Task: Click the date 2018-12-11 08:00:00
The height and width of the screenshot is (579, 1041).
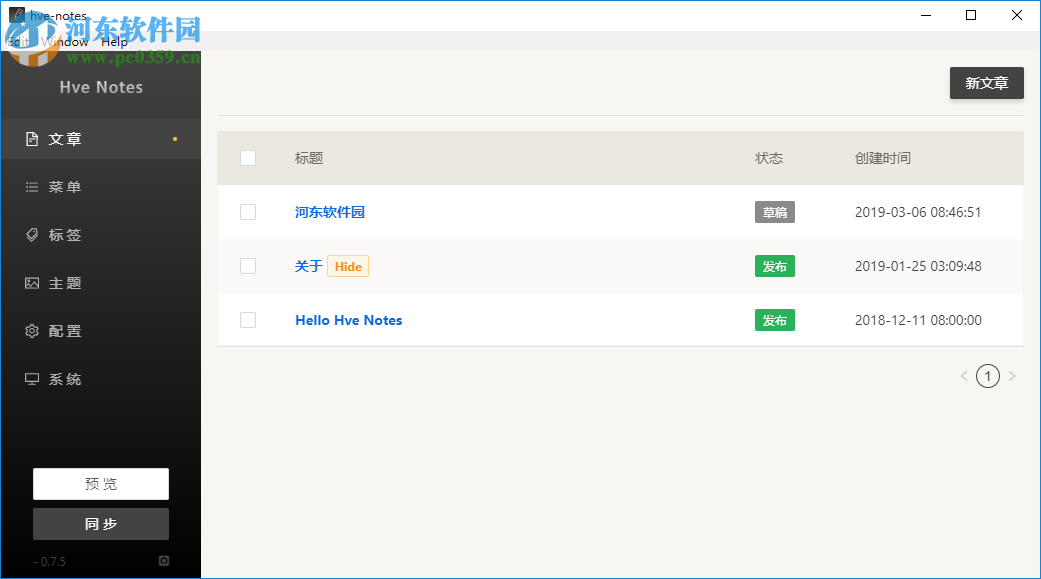Action: pos(918,320)
